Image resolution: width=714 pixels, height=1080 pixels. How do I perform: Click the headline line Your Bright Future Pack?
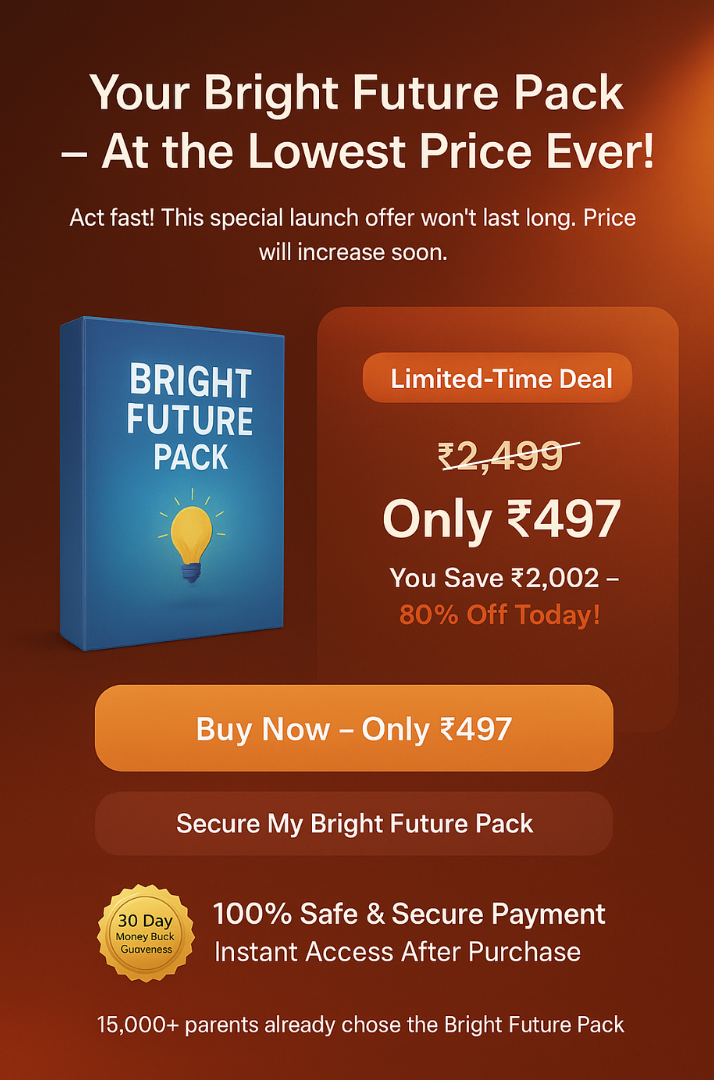pos(357,94)
